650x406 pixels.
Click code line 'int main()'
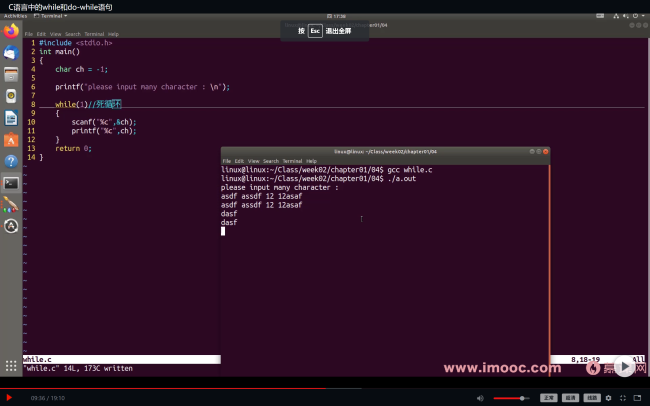59,51
